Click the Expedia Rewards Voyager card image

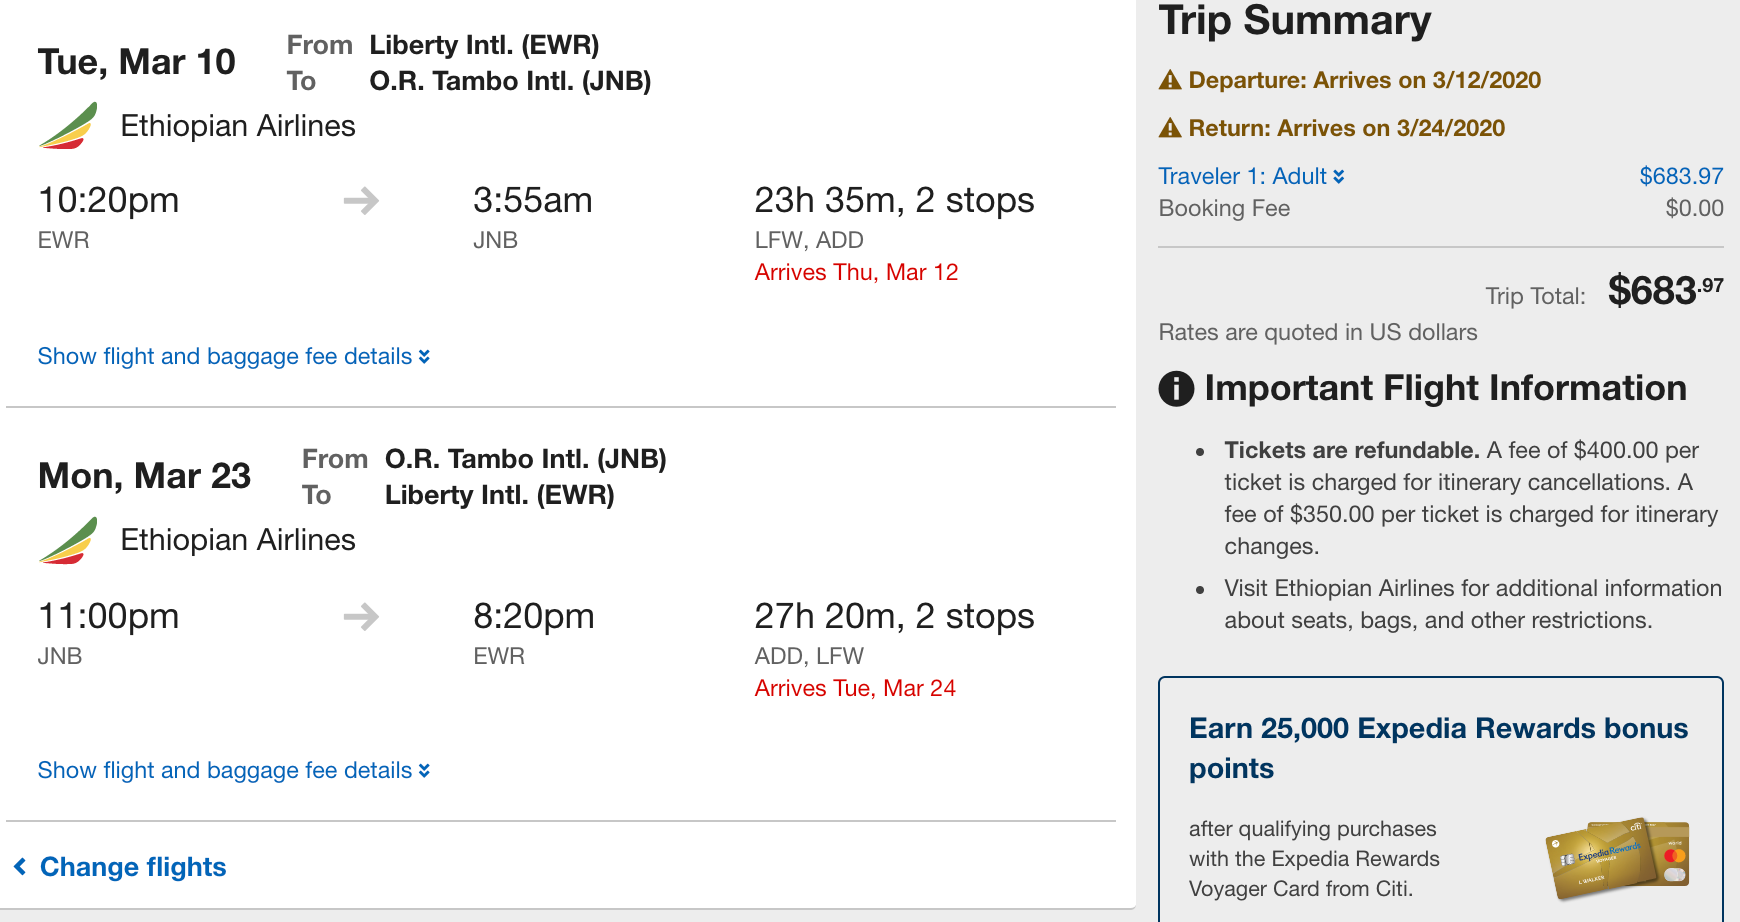click(1617, 858)
